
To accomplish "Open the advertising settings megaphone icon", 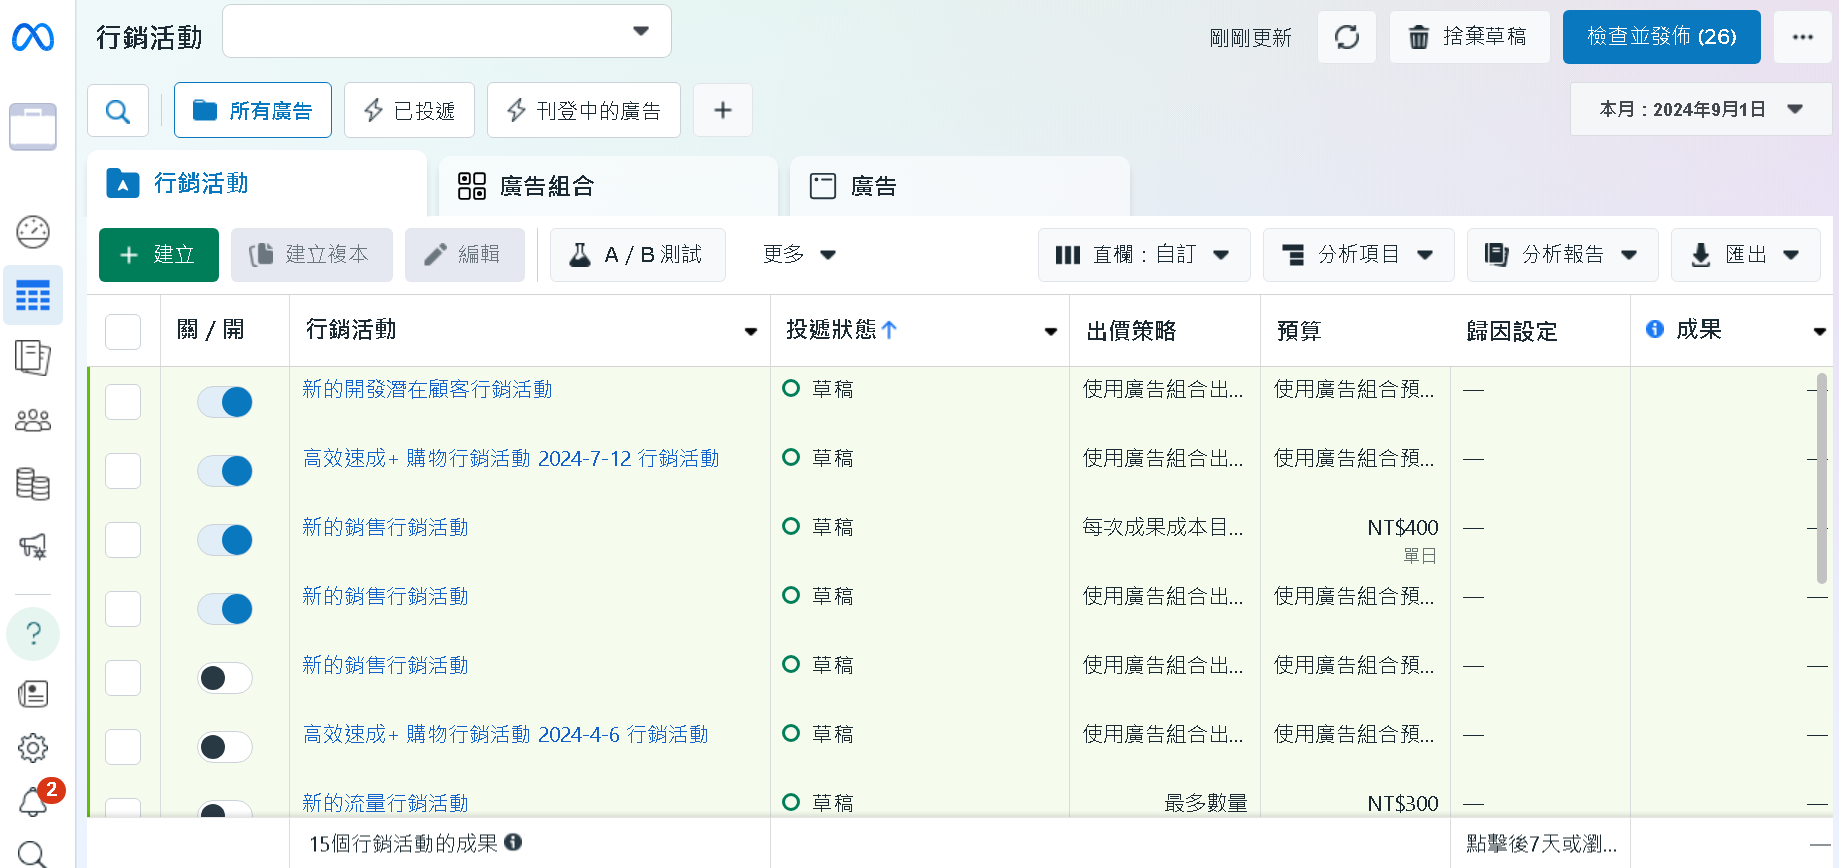I will (33, 546).
